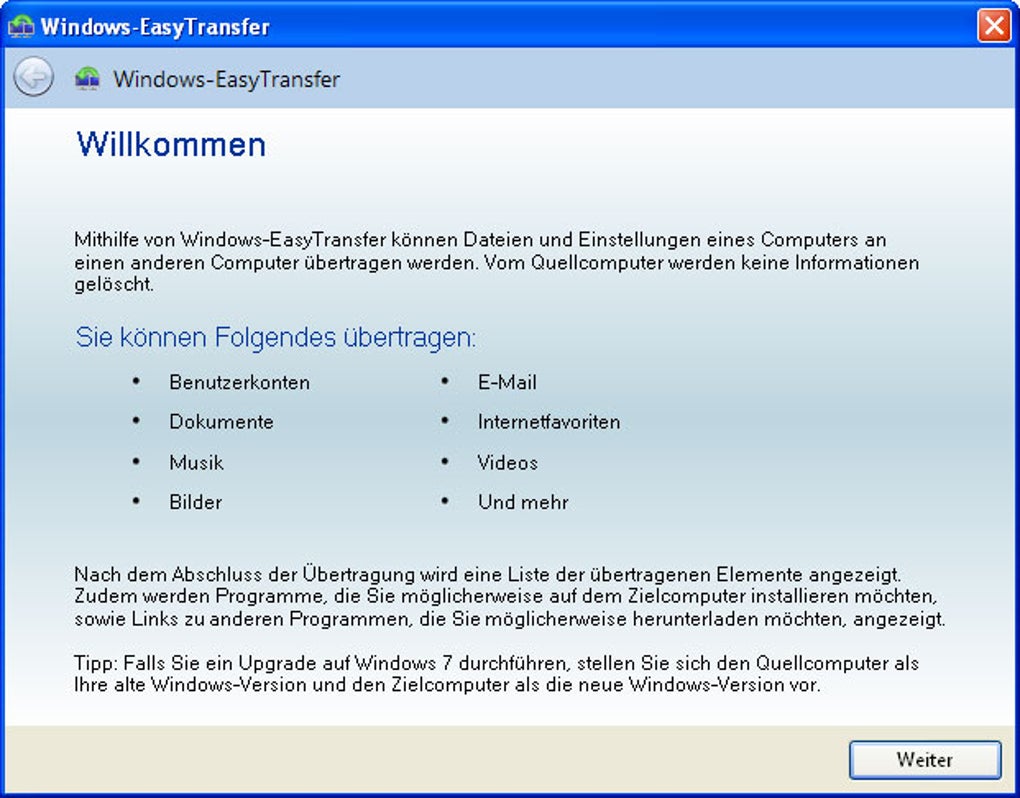Click the EasyTransfer icon in the title bar

(x=21, y=26)
